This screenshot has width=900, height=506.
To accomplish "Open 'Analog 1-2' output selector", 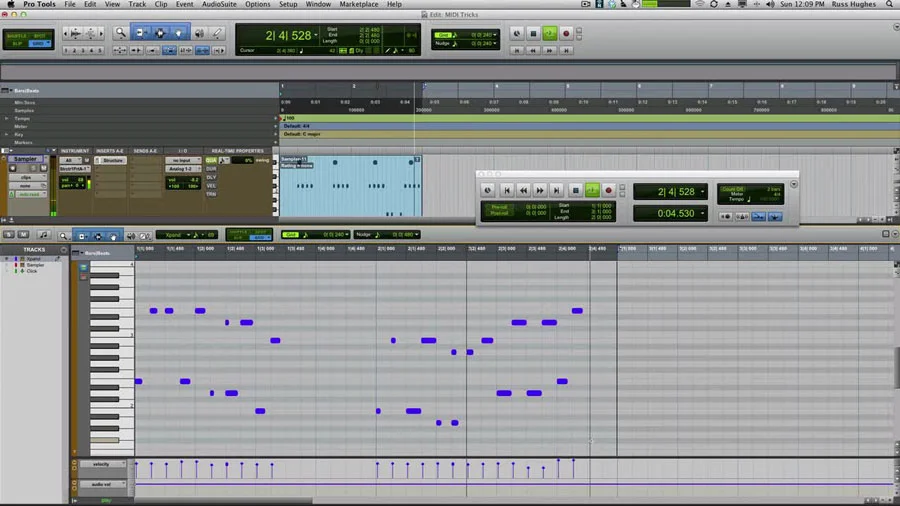I will coord(183,169).
